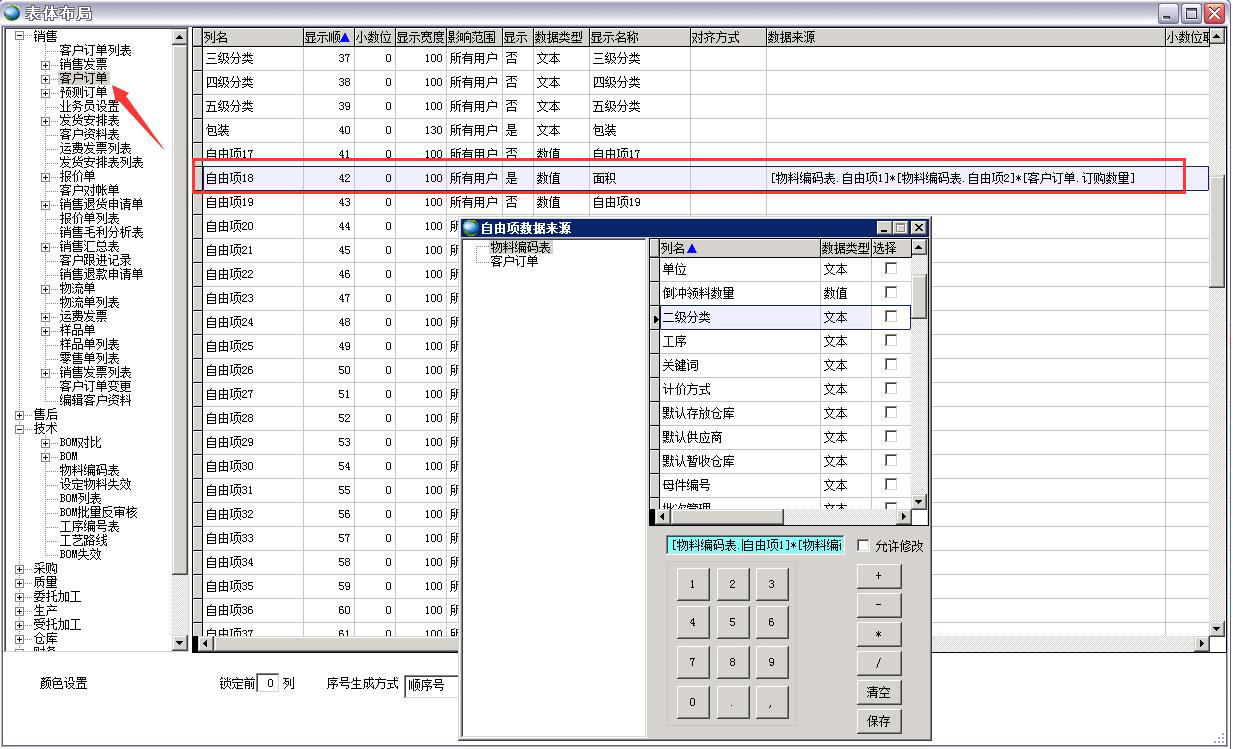Click sort arrow on 显示顺 column header
The height and width of the screenshot is (749, 1233).
(x=345, y=38)
